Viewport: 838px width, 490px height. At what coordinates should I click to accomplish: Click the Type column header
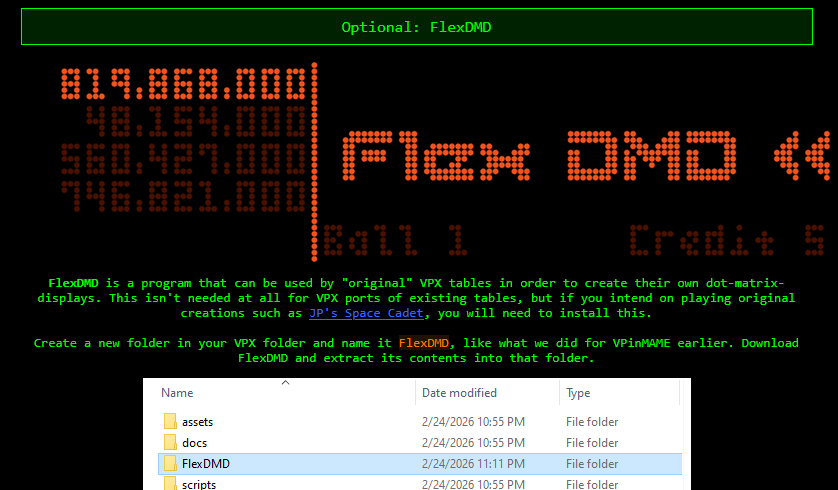(578, 393)
